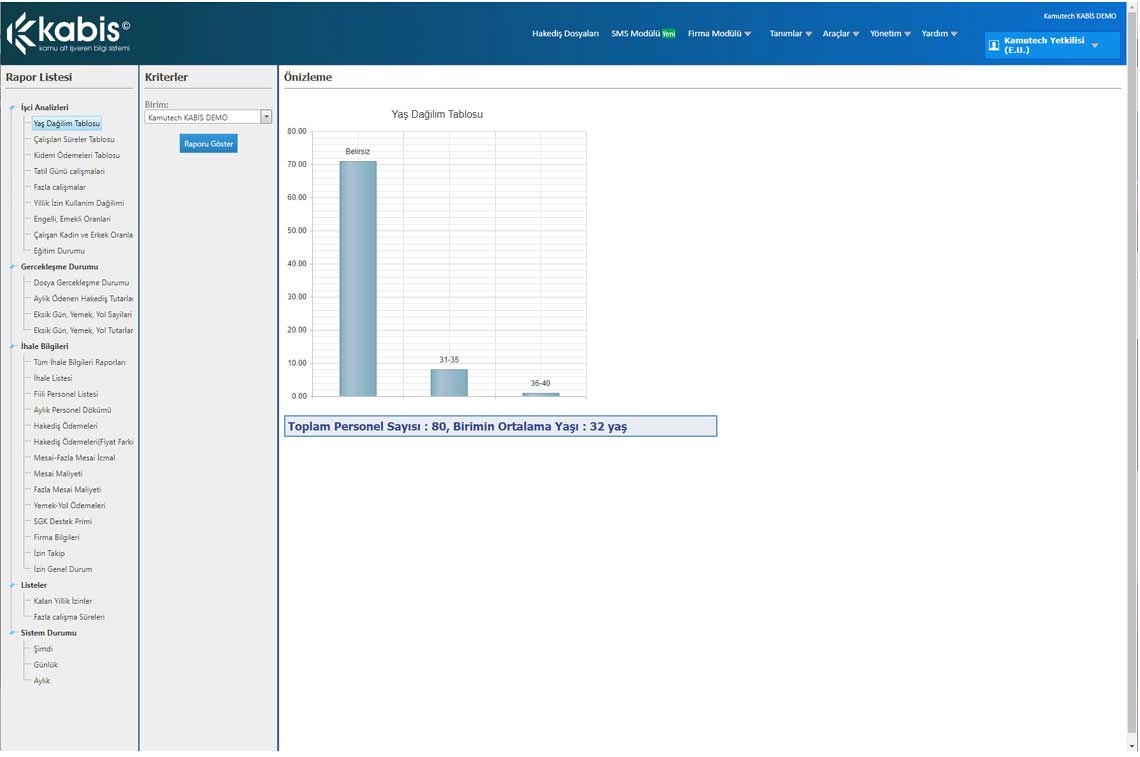Image resolution: width=1140 pixels, height=757 pixels.
Task: Select Eksik Gün, Yemek, Yol Sayıları report
Action: 83,315
